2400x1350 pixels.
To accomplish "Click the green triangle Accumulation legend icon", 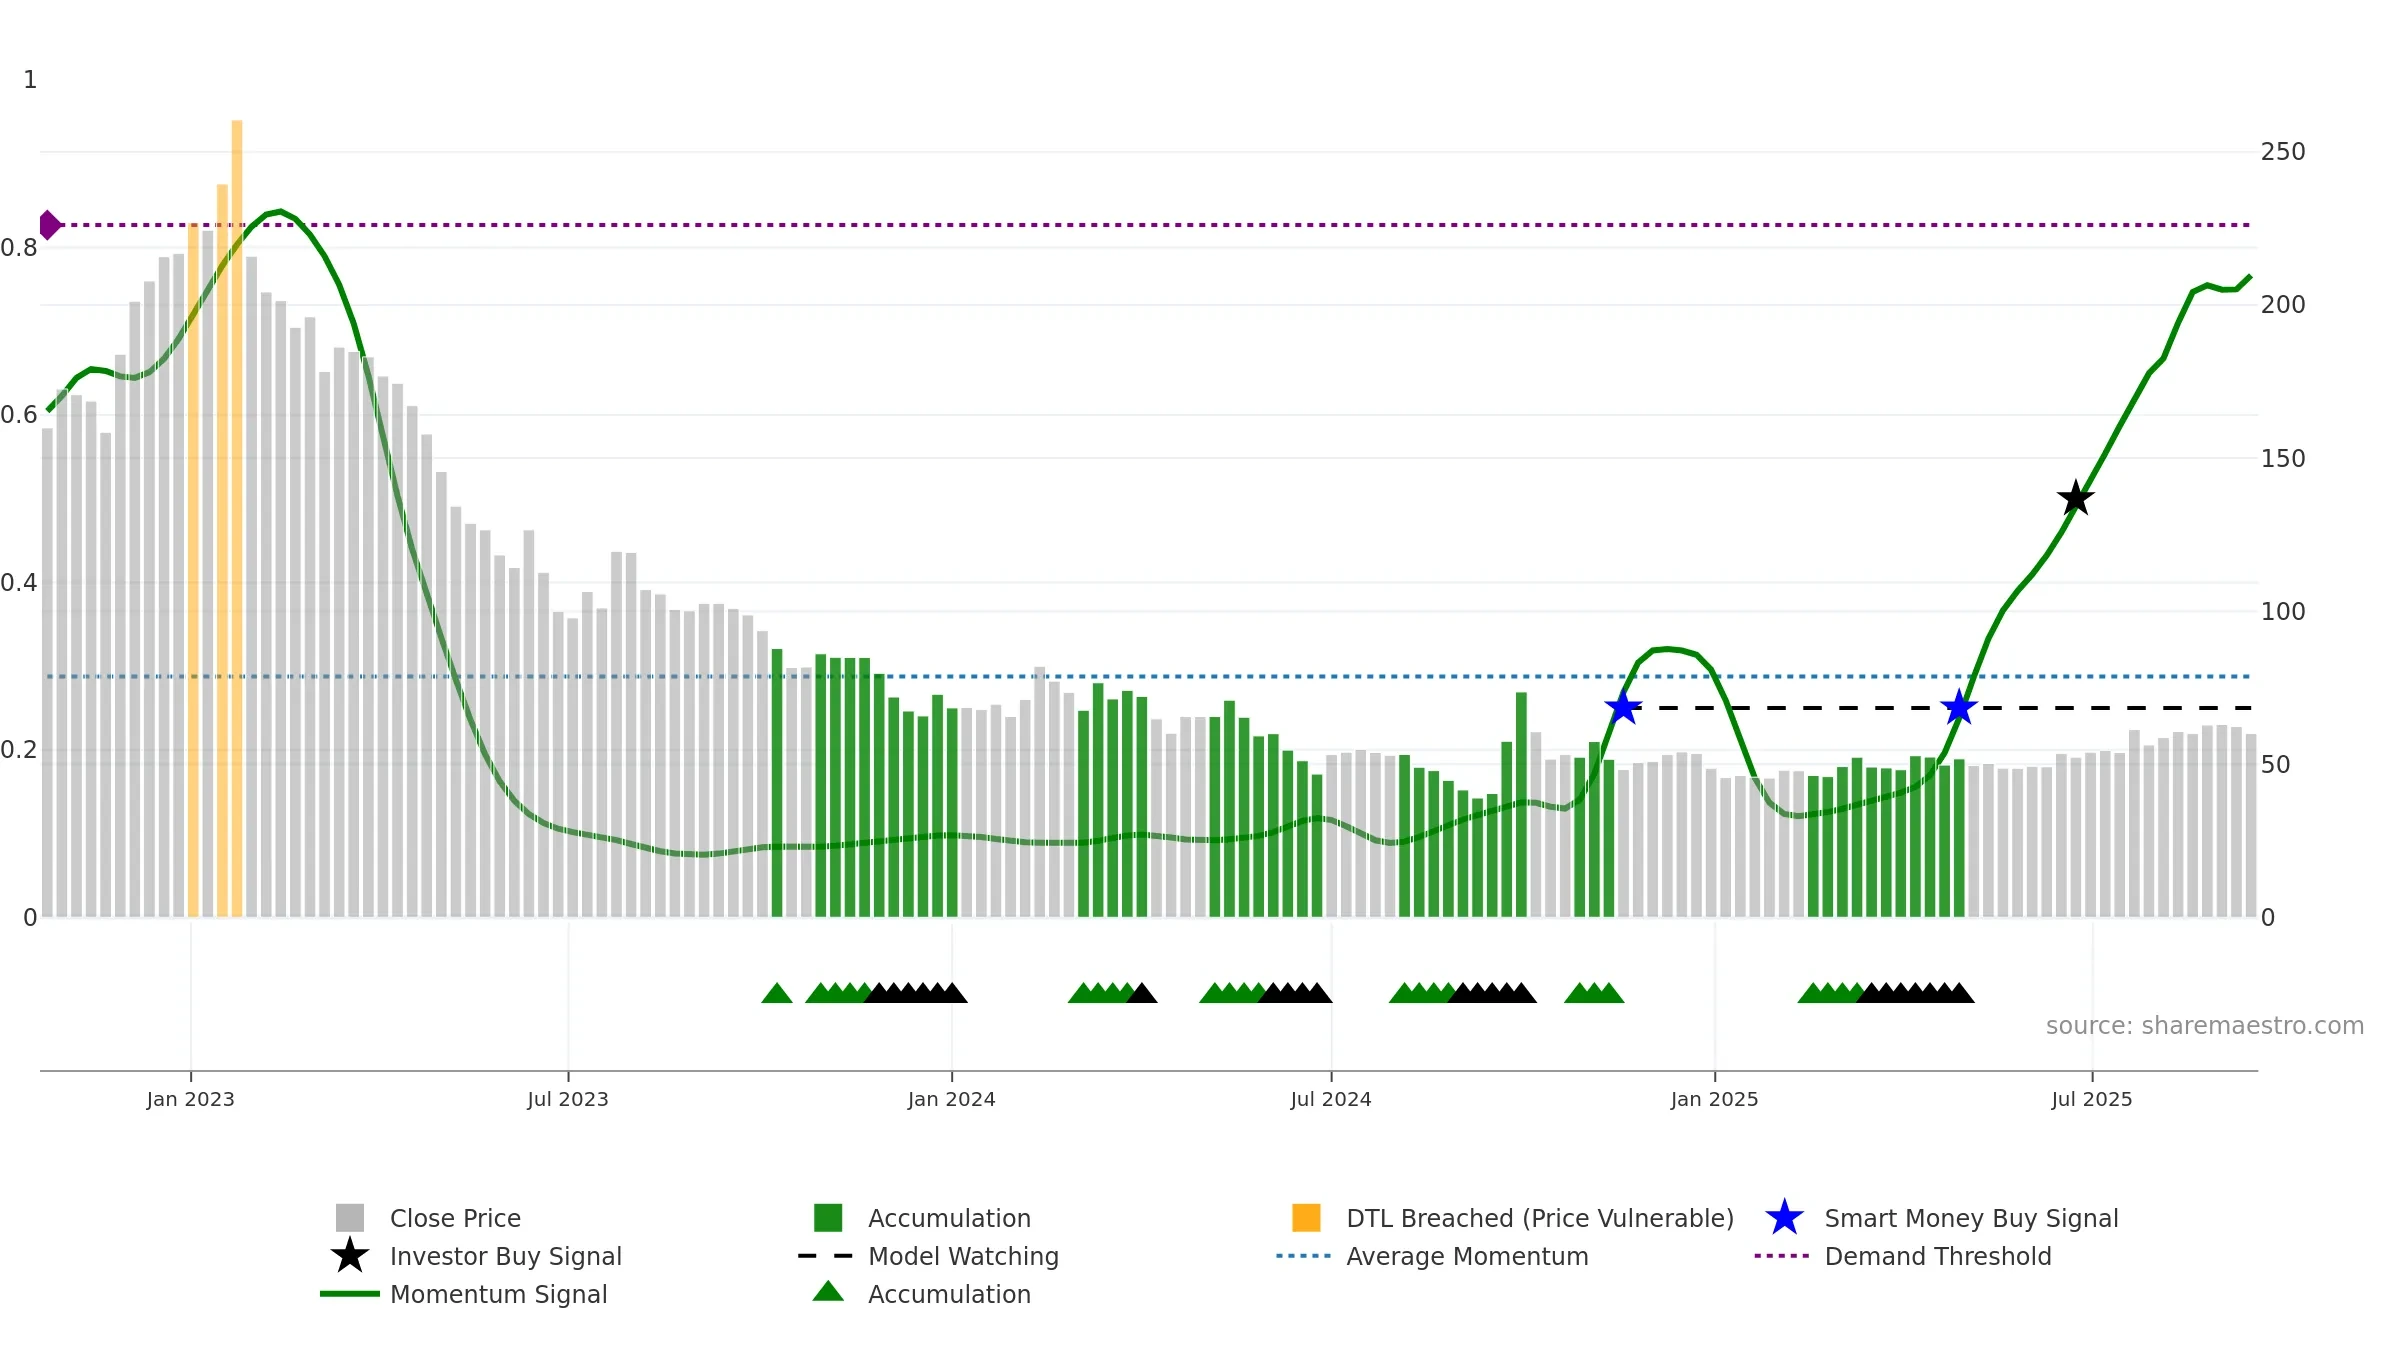I will tap(828, 1291).
